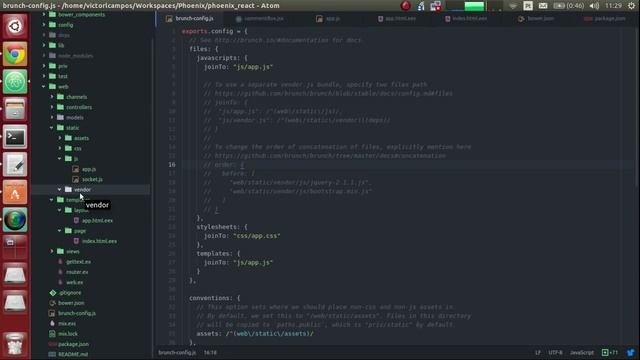Open web.ex in the tree
Image resolution: width=640 pixels, height=360 pixels.
coord(75,282)
